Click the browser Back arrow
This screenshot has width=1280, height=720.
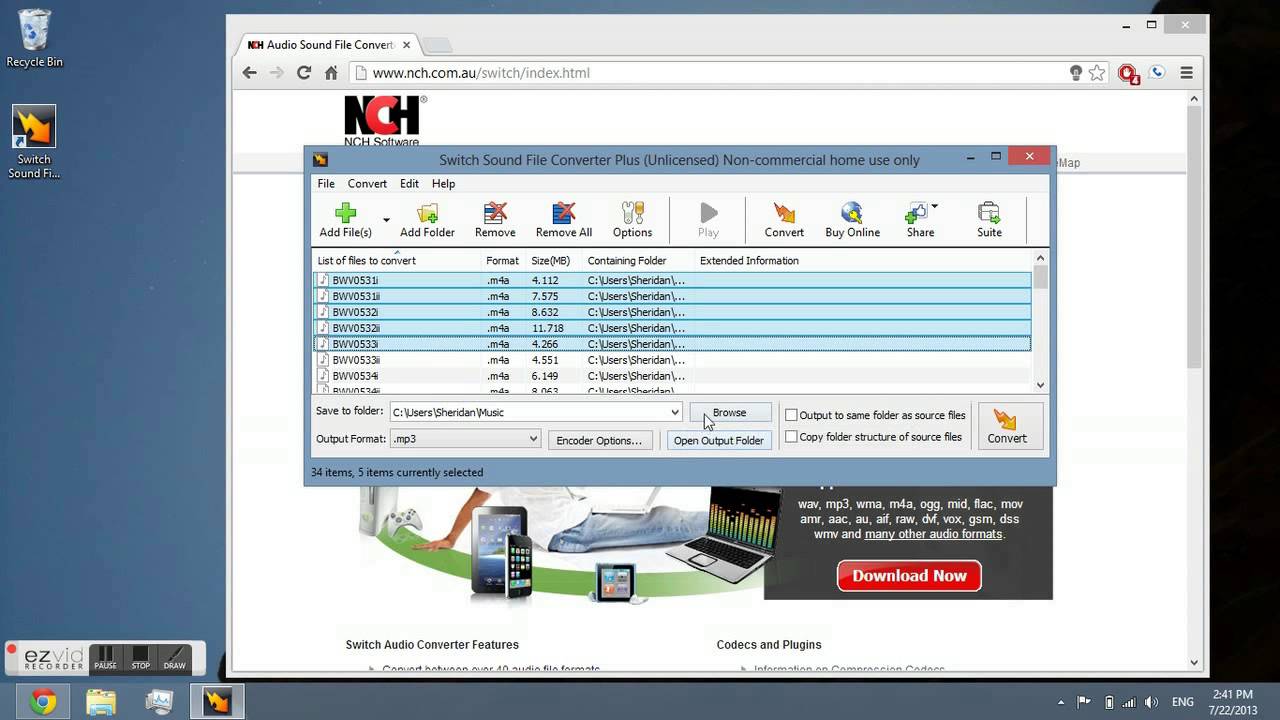(250, 73)
